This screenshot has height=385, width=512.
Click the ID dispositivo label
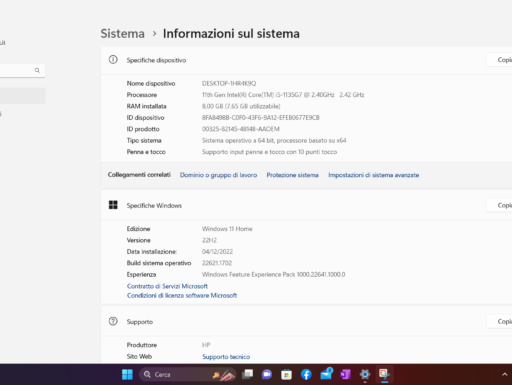[145, 117]
